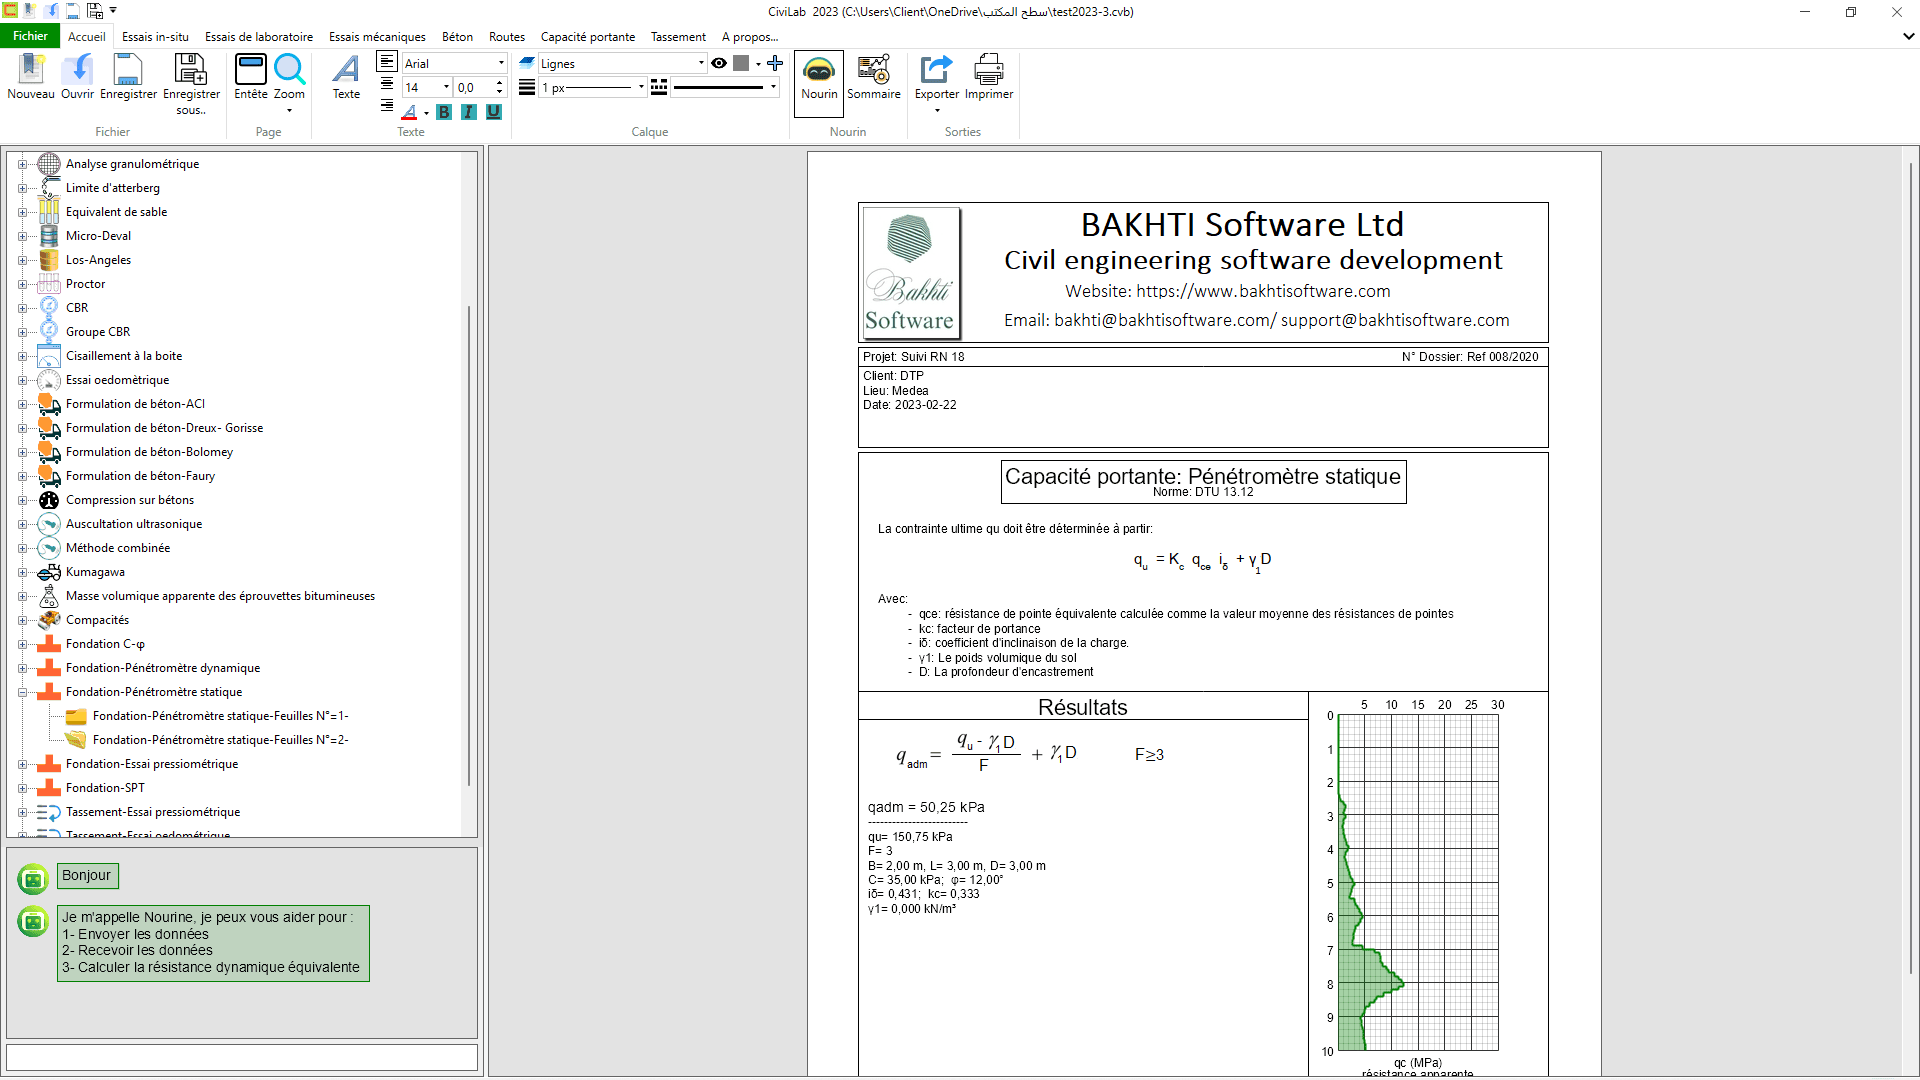The height and width of the screenshot is (1080, 1920).
Task: Click the dash style icon
Action: (x=659, y=87)
